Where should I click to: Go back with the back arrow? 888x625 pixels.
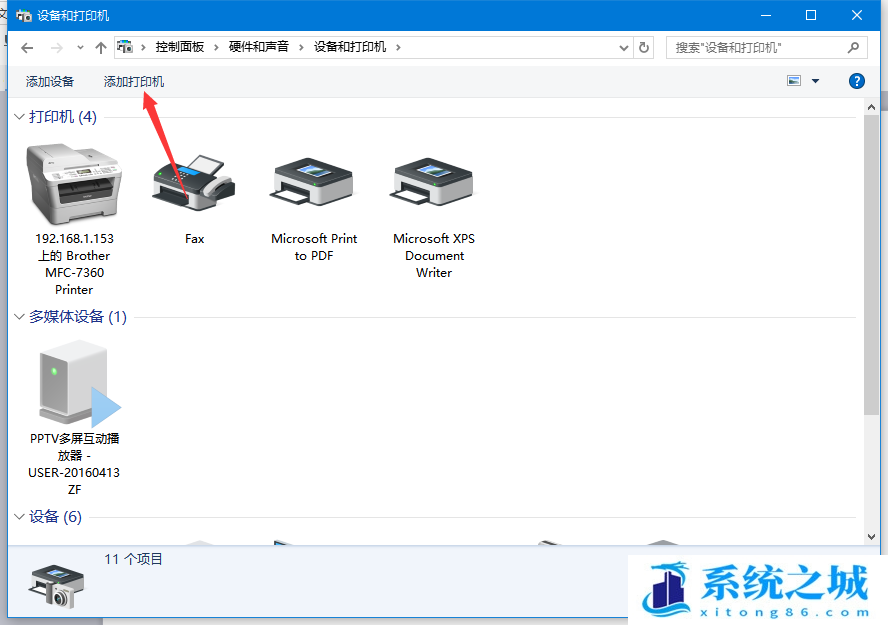tap(27, 48)
